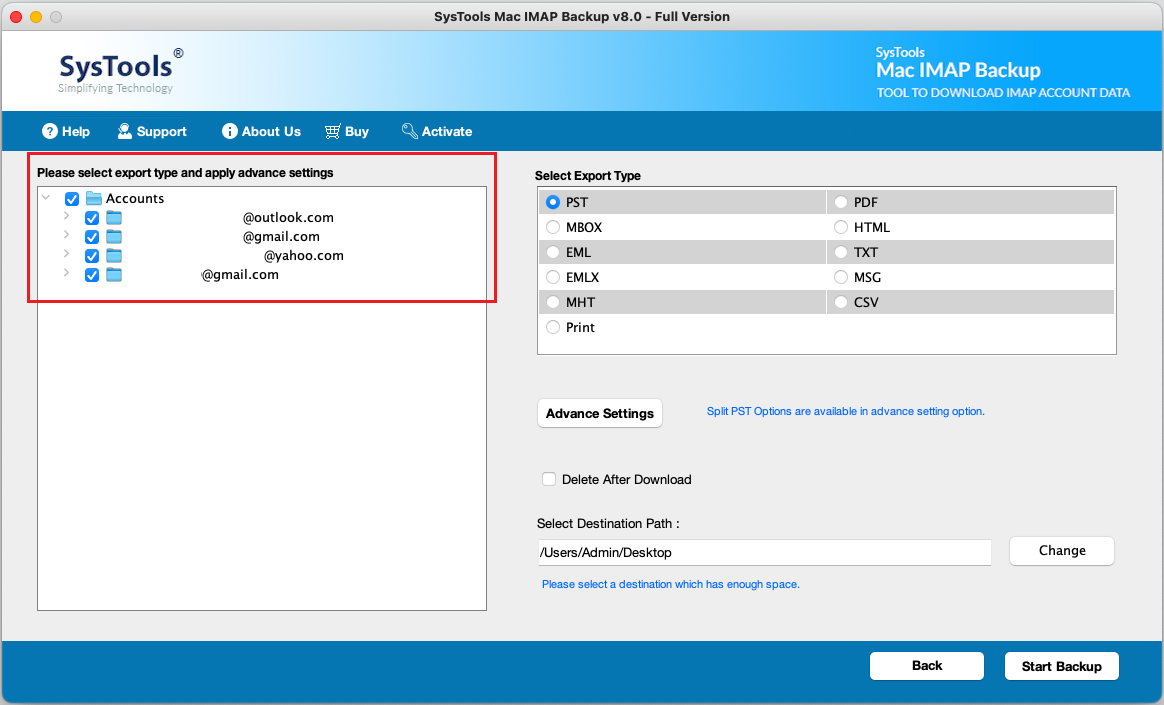Select Print export type

(x=552, y=327)
